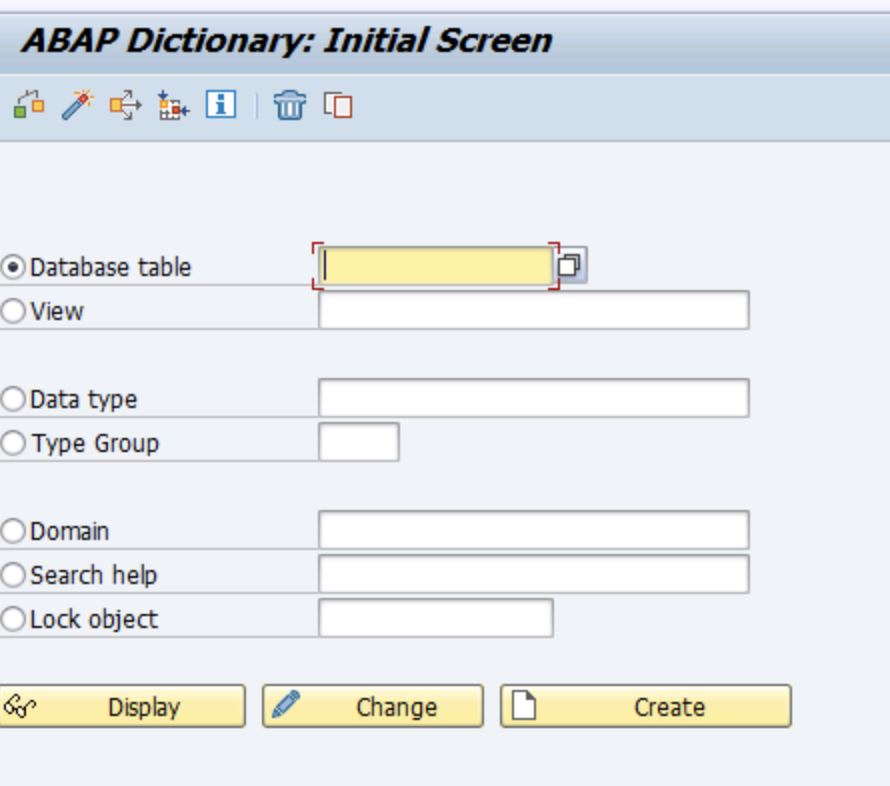
Task: Click the Change button
Action: point(372,706)
